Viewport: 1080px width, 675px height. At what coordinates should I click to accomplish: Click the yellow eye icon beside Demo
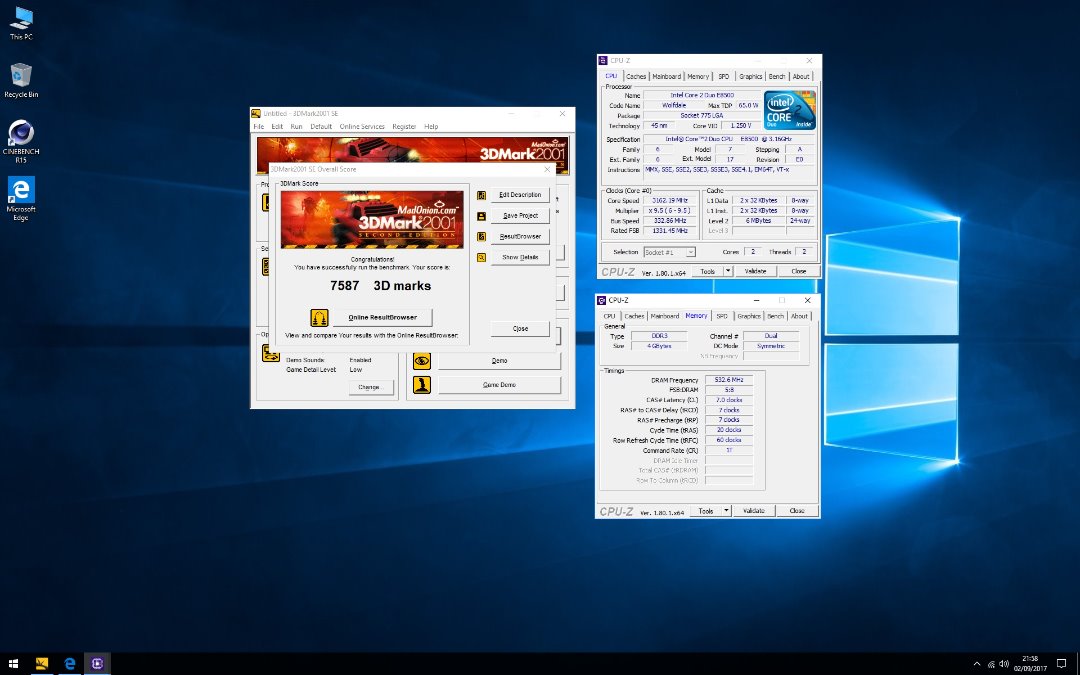pyautogui.click(x=422, y=360)
